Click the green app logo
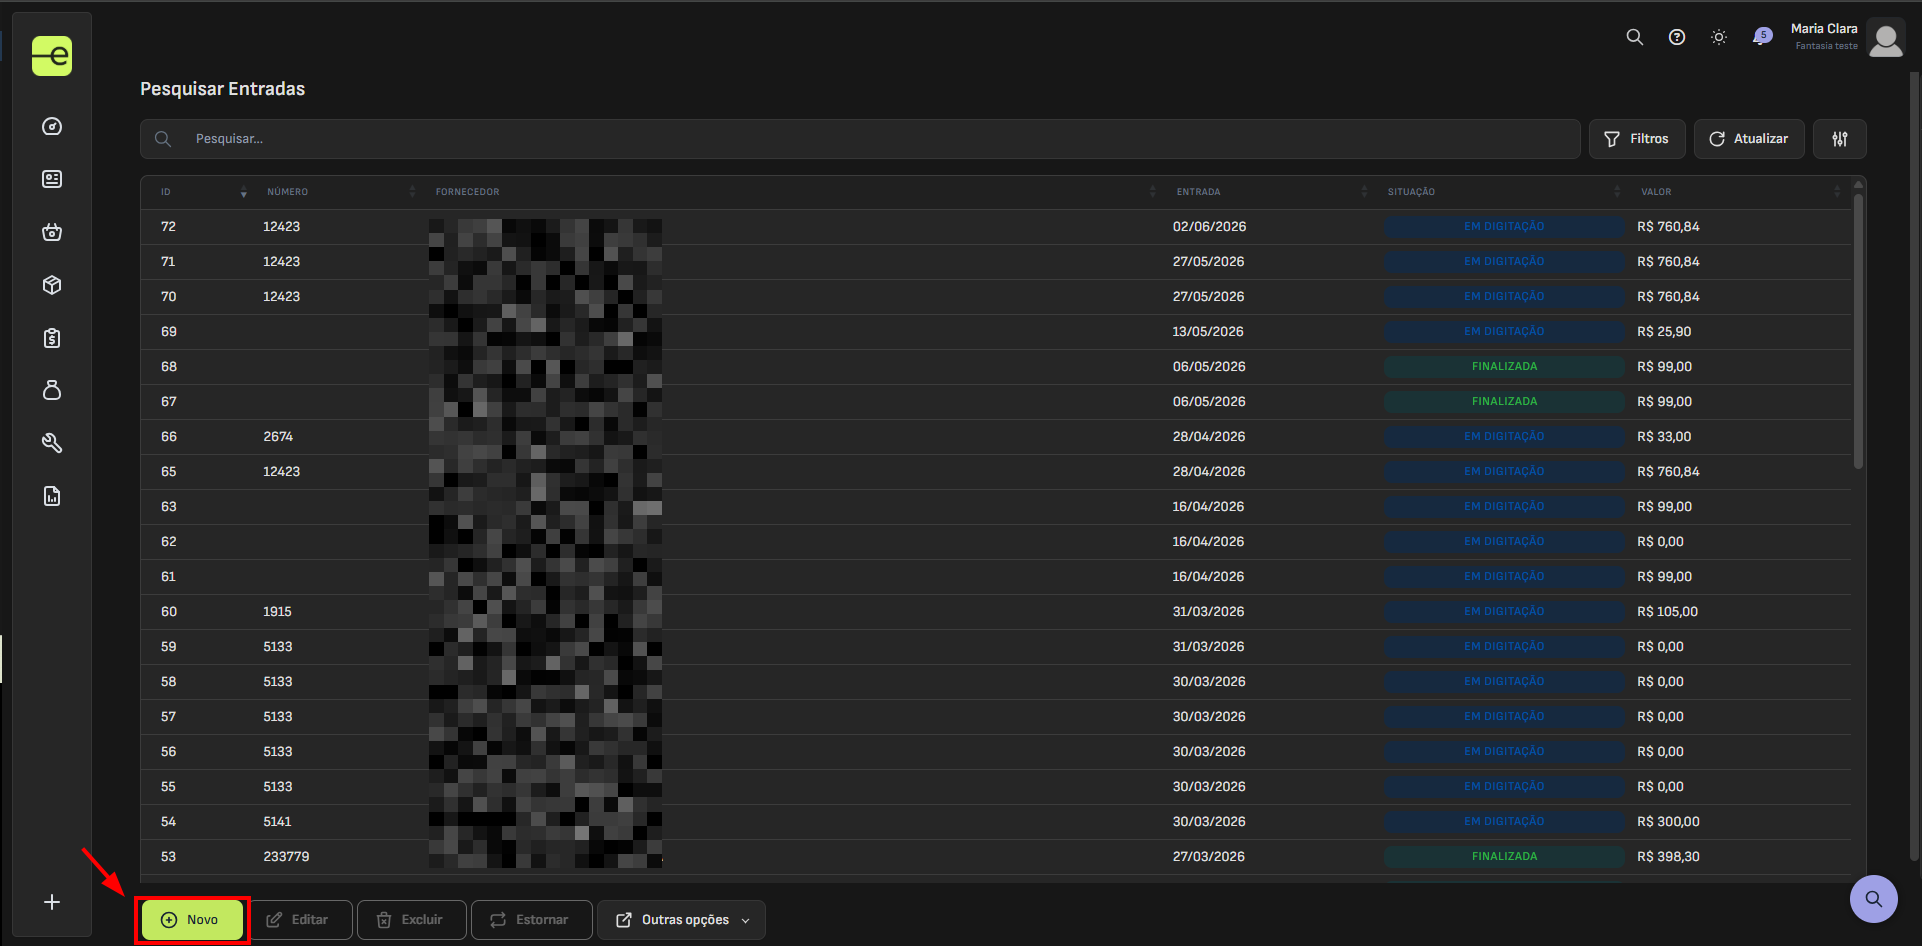This screenshot has height=946, width=1922. pyautogui.click(x=52, y=56)
